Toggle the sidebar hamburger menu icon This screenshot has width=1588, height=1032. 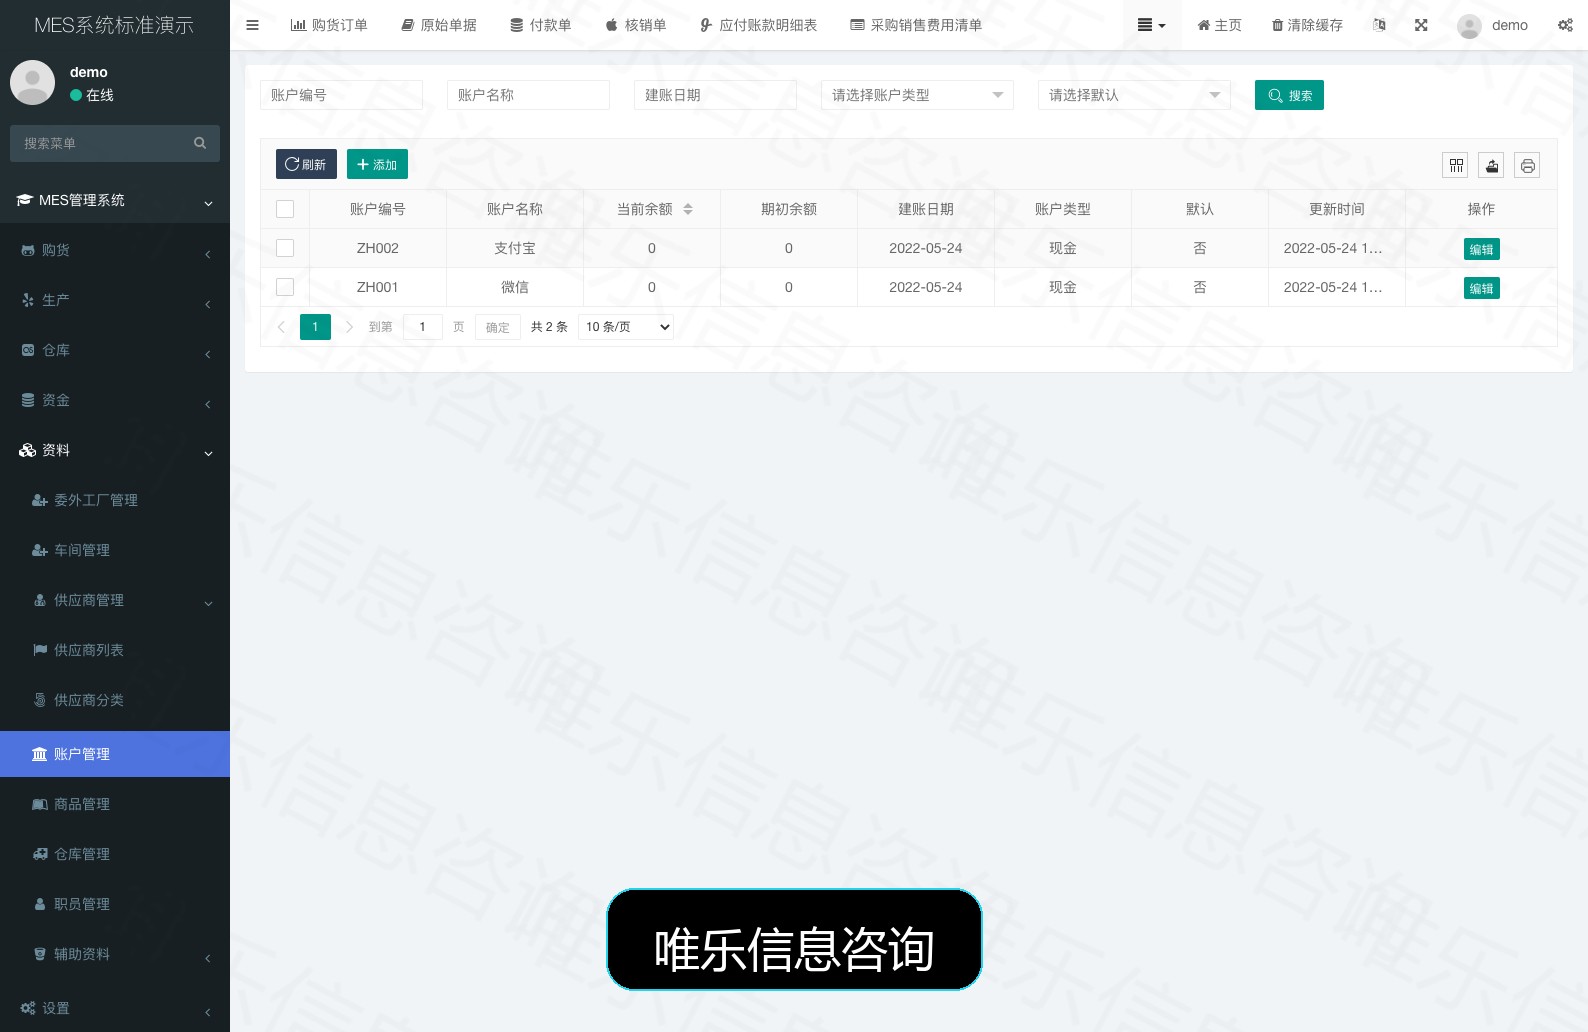click(252, 25)
